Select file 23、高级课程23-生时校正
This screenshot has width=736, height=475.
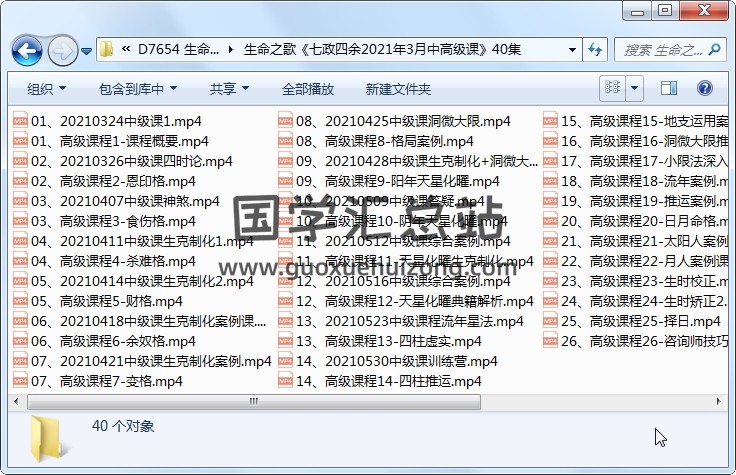click(x=636, y=281)
